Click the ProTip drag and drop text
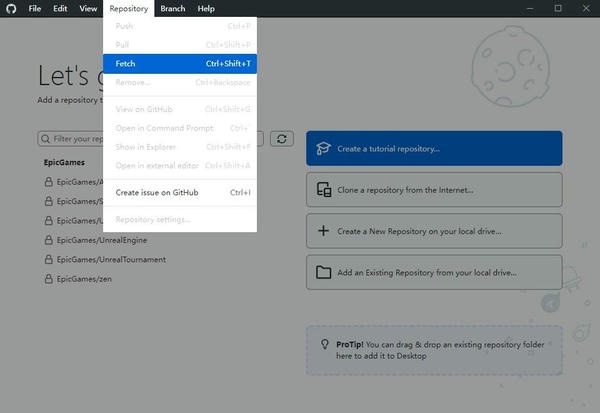 pos(440,350)
